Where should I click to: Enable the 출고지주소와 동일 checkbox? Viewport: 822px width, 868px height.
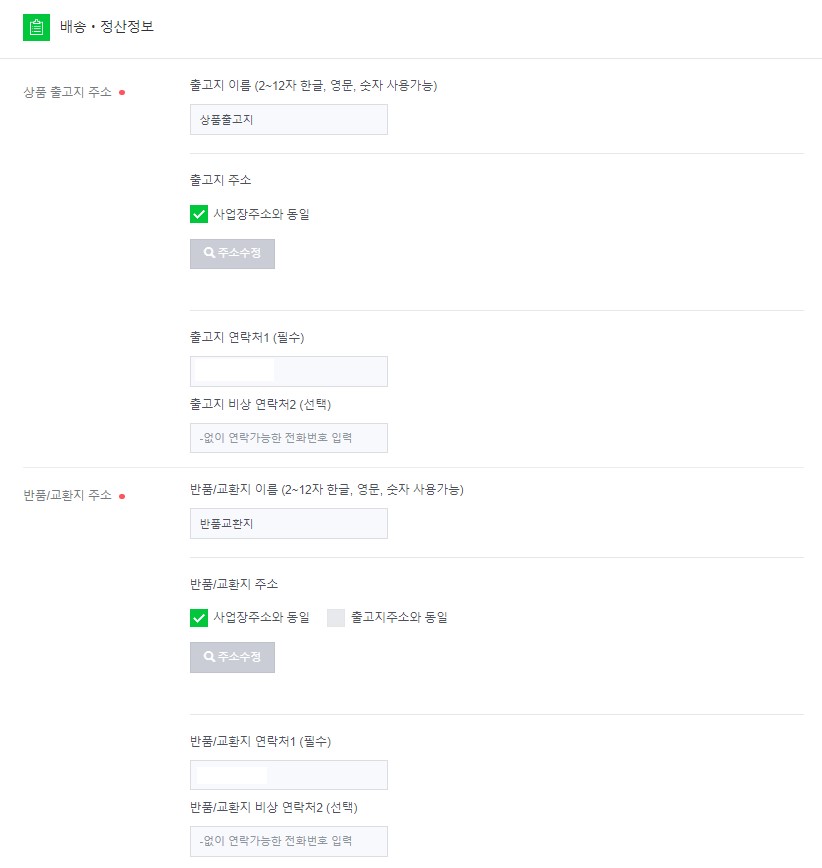point(336,617)
